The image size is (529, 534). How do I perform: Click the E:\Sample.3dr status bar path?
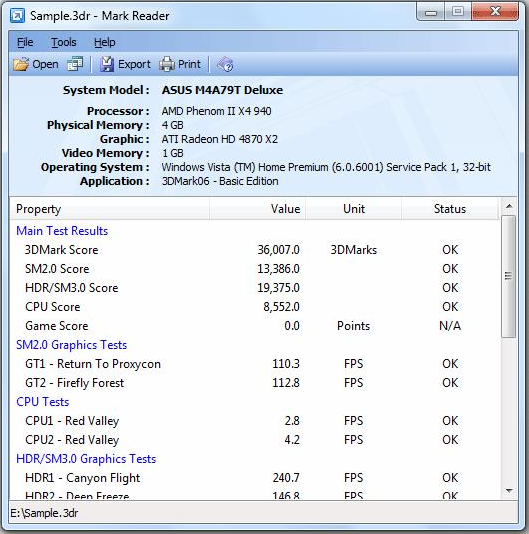coord(44,513)
